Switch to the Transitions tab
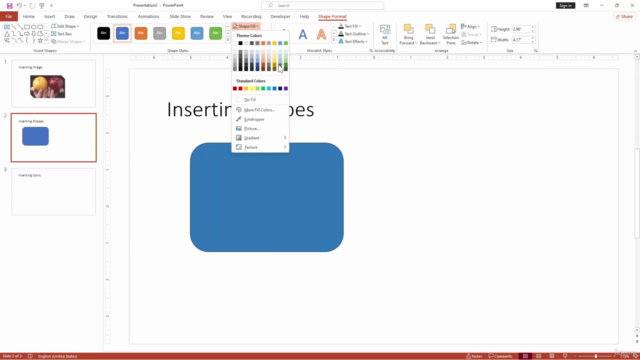Screen dimensions: 640x360 (117, 16)
